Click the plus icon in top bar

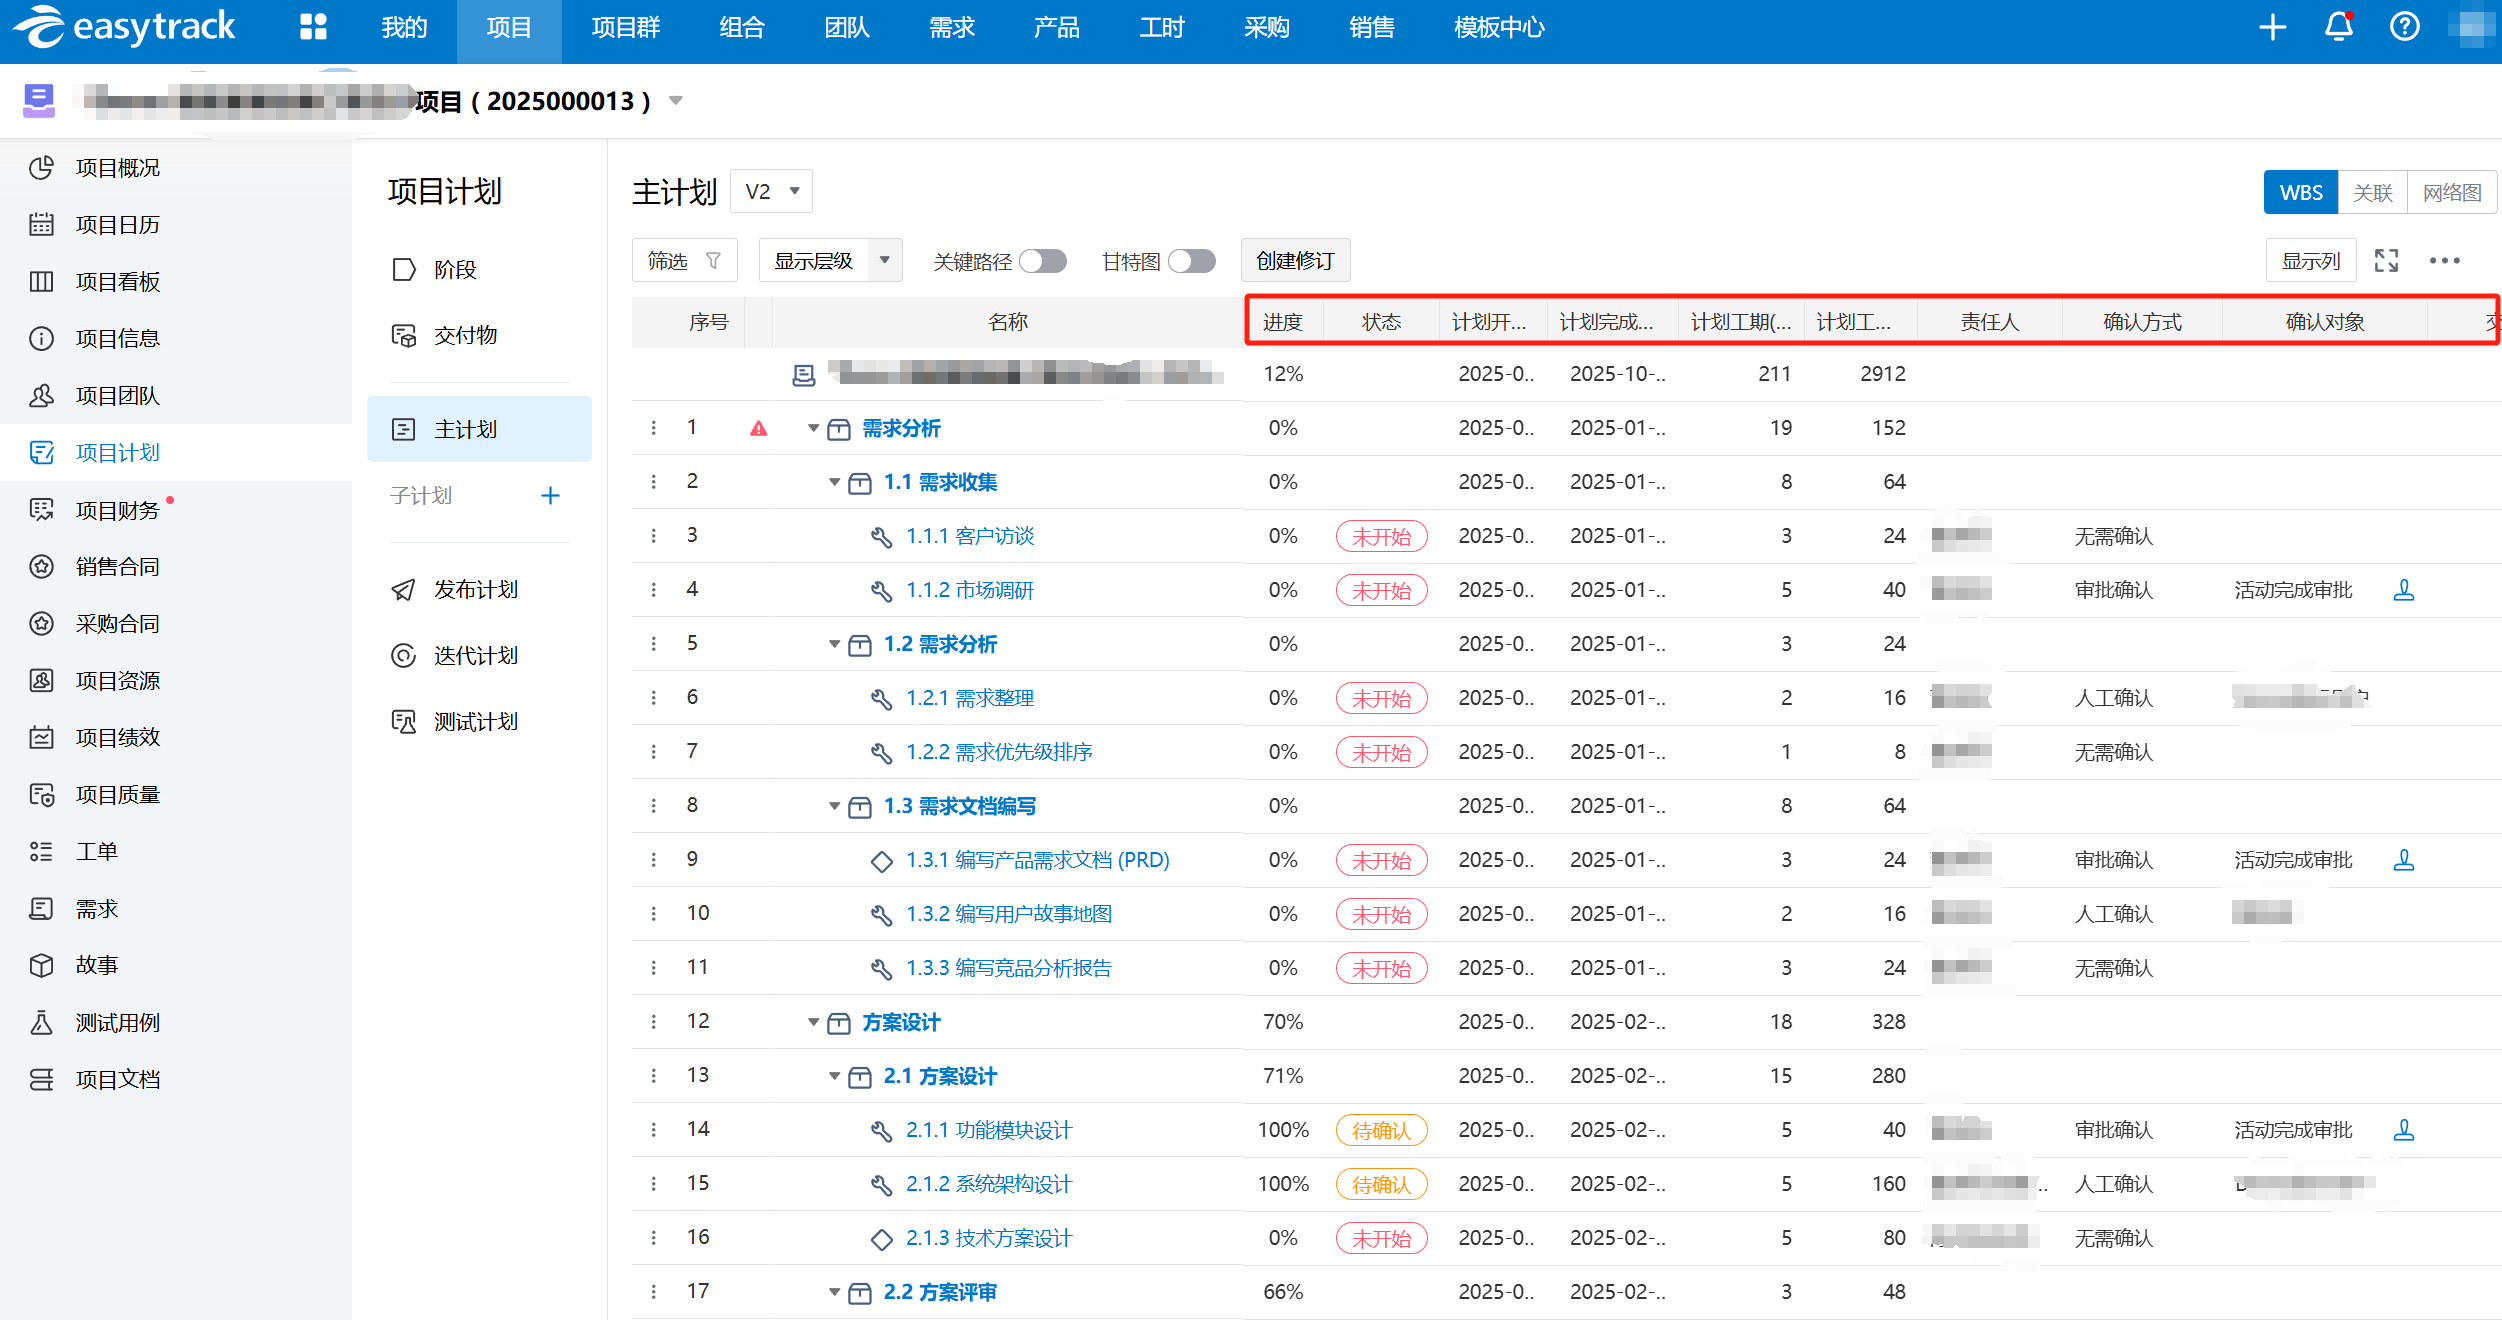(x=2272, y=27)
